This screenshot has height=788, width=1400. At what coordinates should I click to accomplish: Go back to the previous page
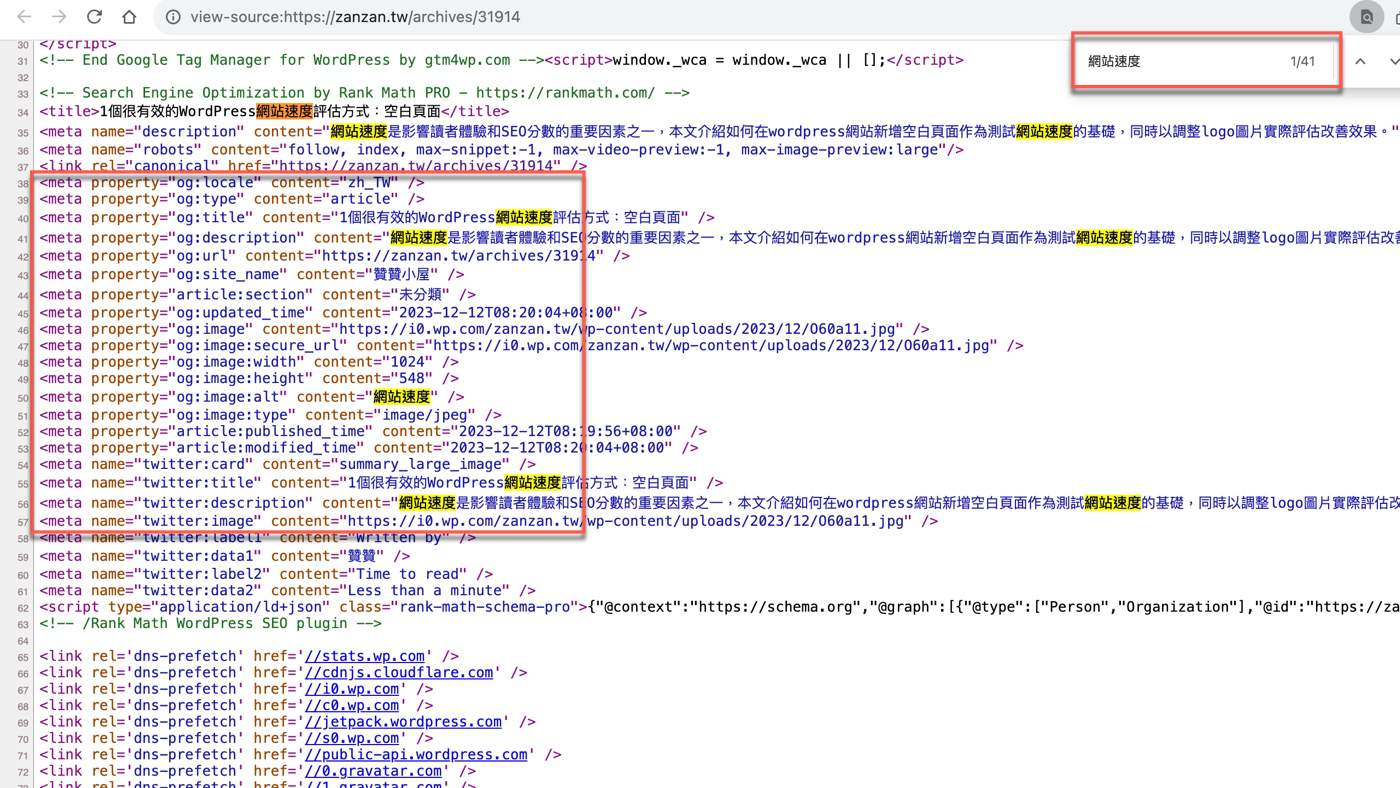click(x=24, y=17)
